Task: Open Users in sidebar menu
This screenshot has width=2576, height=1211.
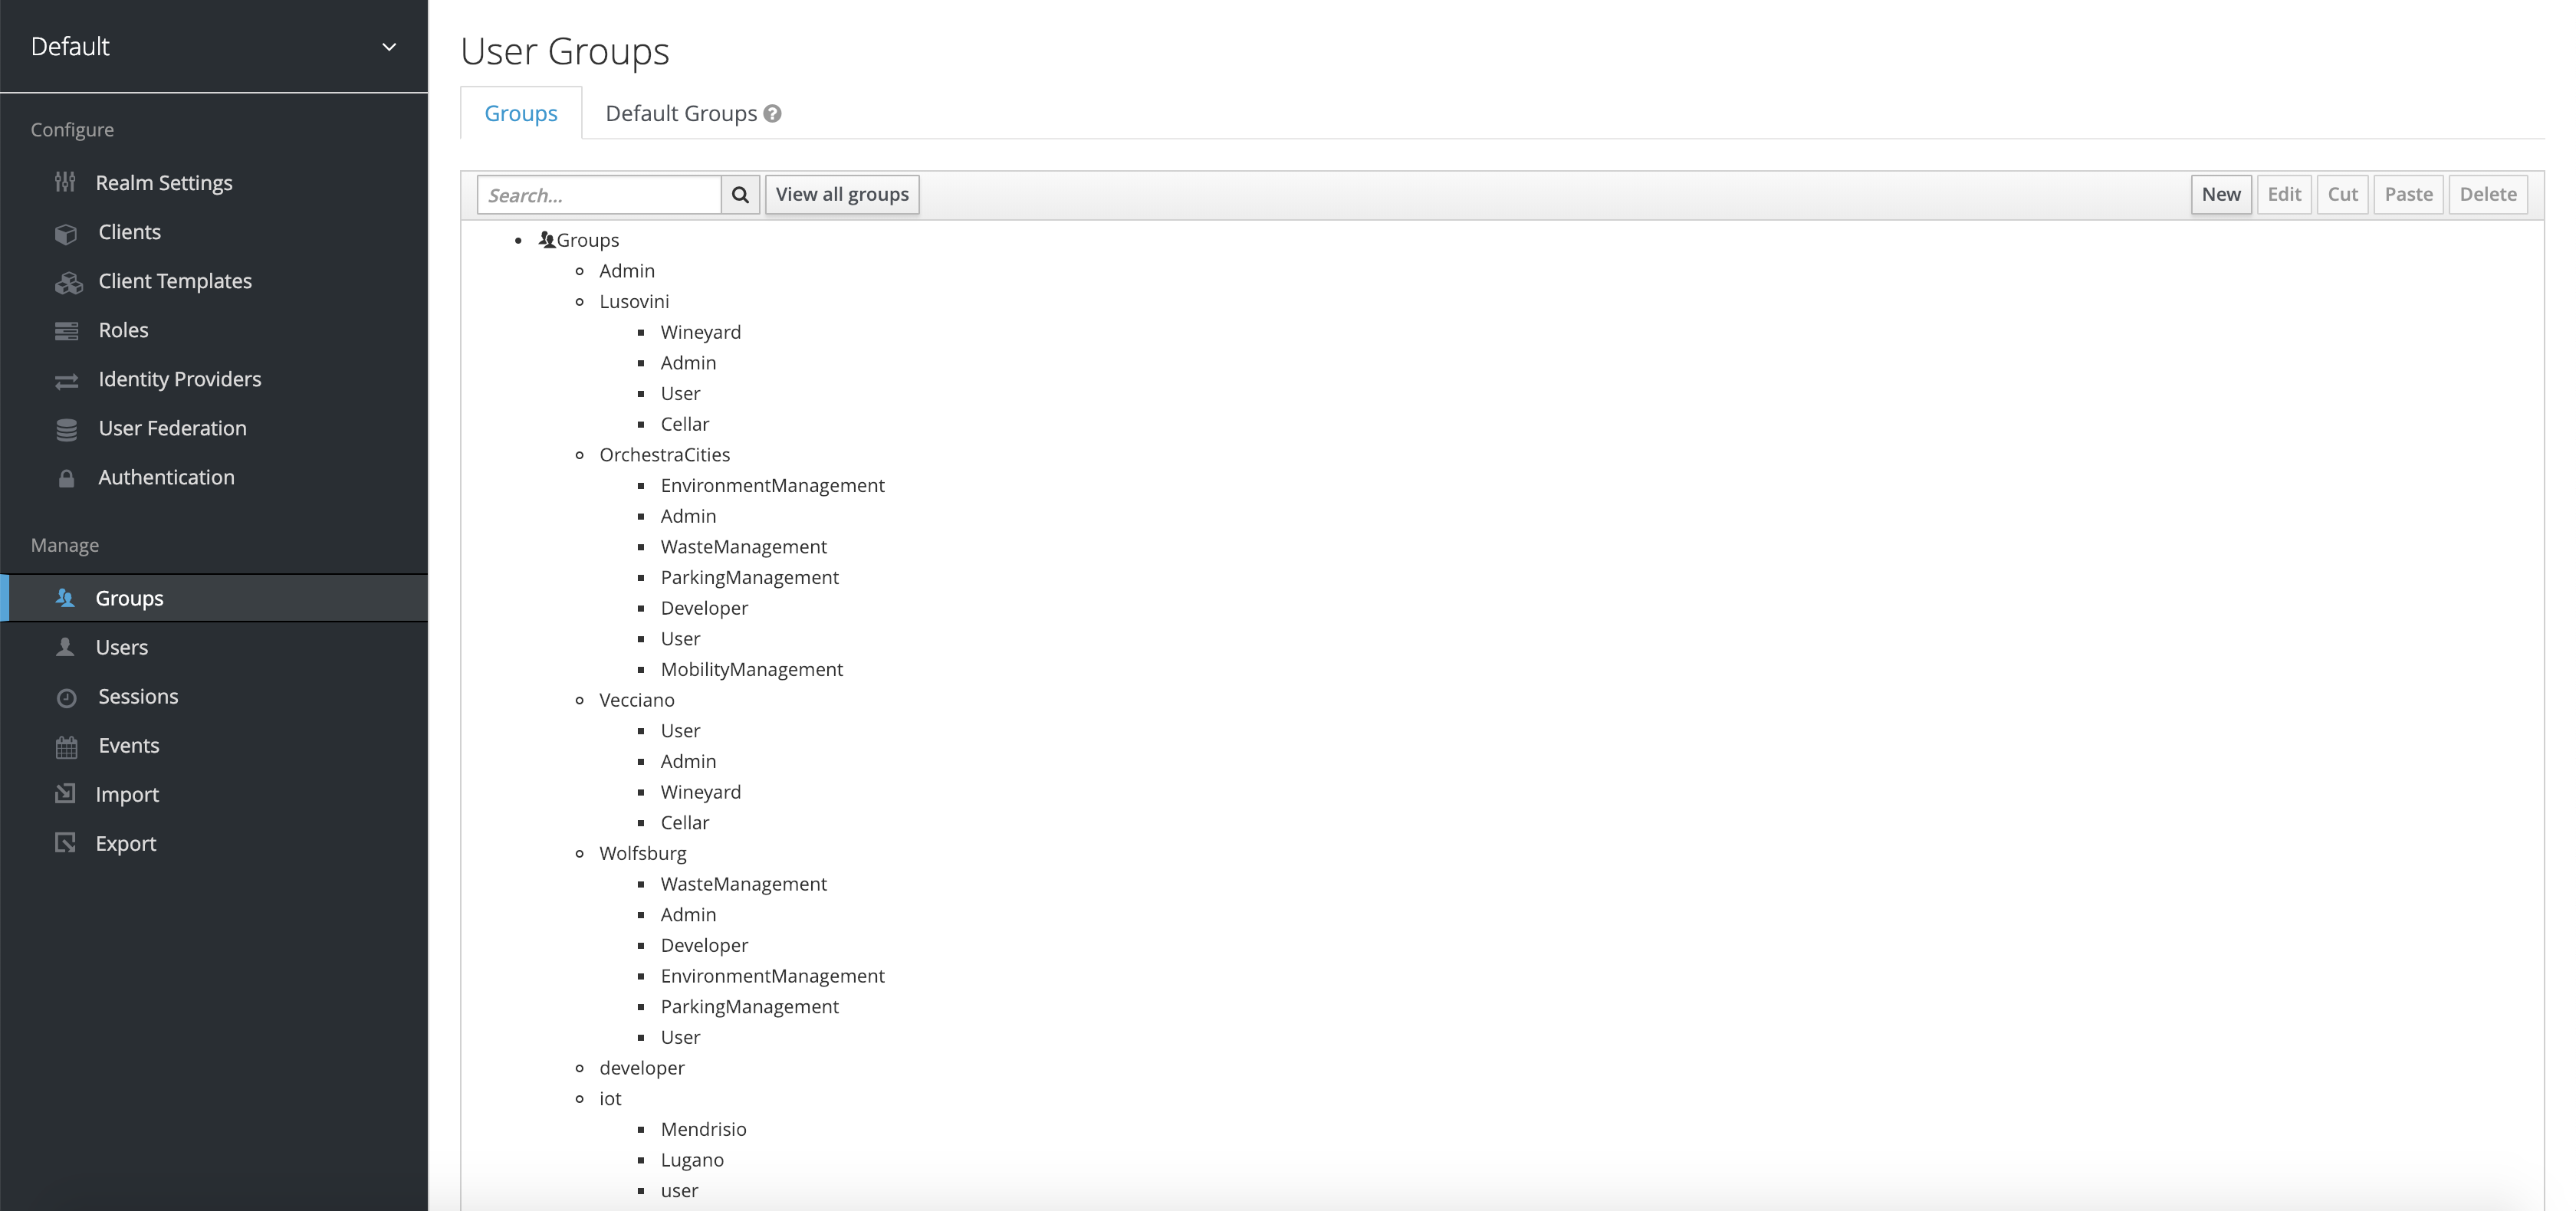Action: [x=121, y=648]
